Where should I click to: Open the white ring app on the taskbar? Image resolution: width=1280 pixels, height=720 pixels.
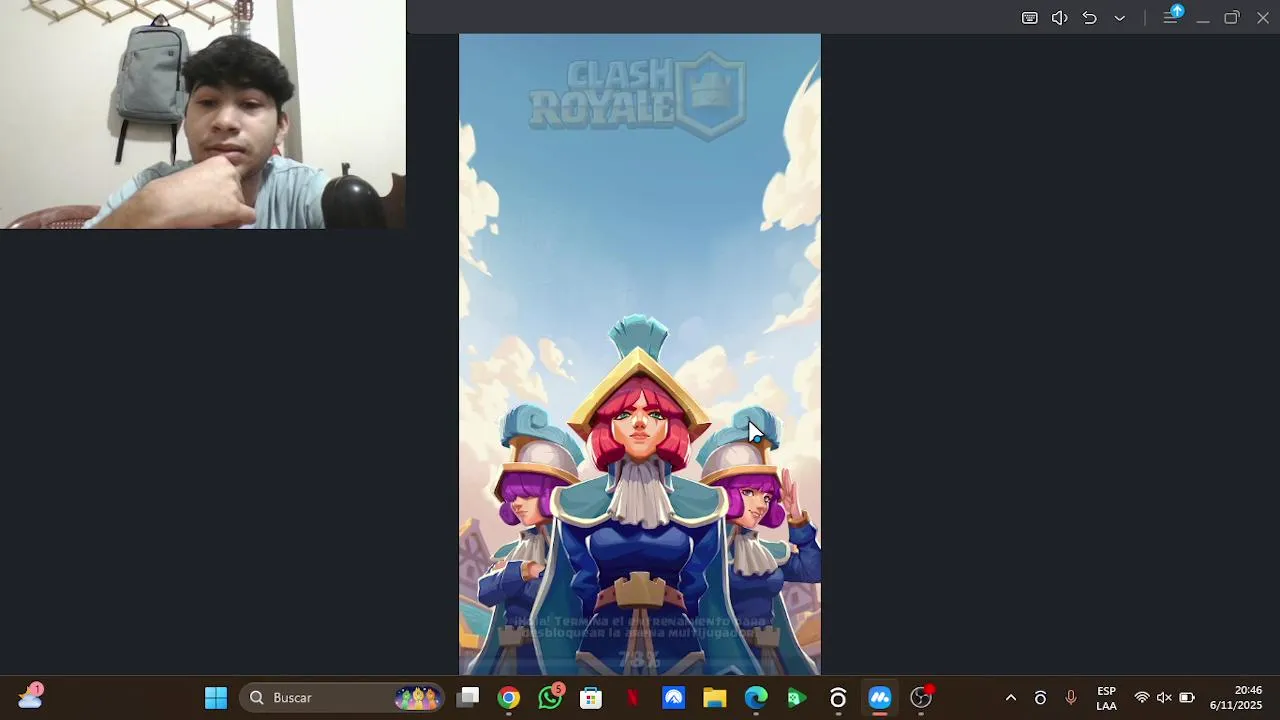[x=838, y=697]
